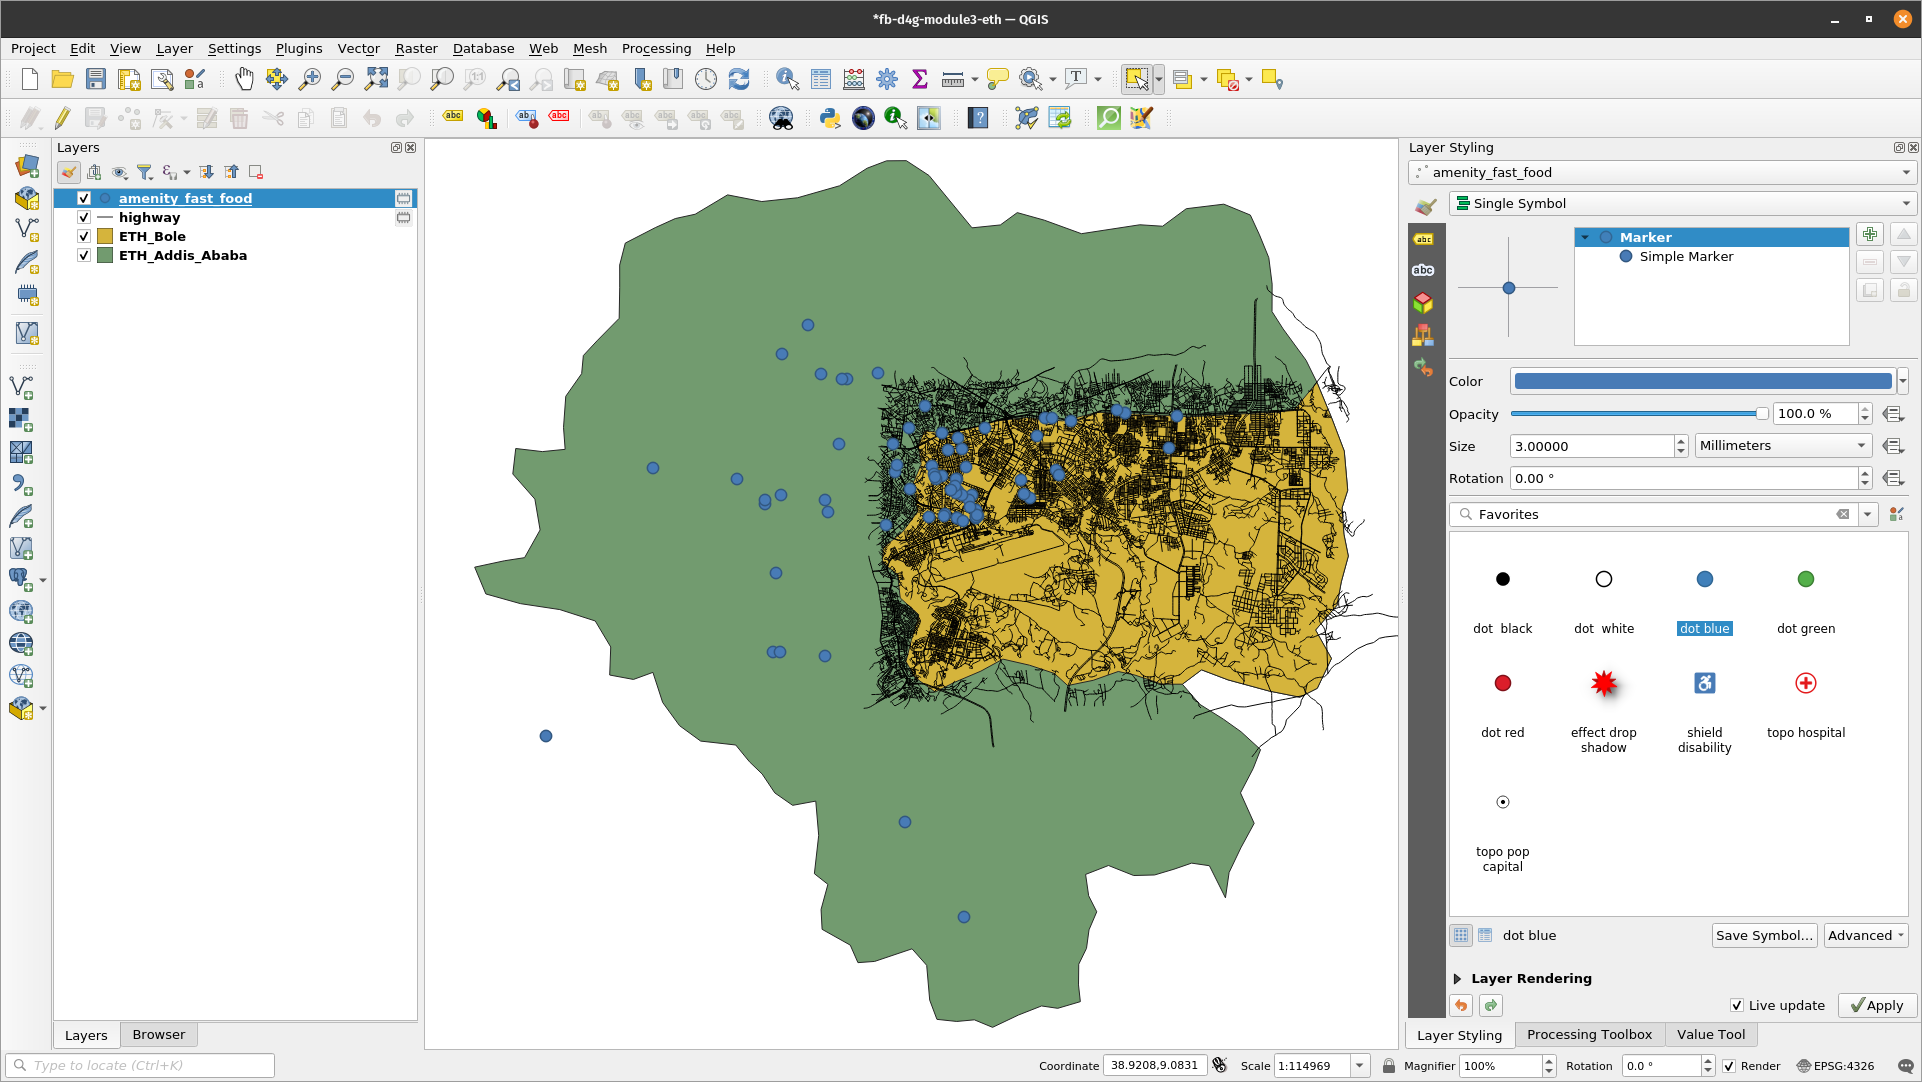The width and height of the screenshot is (1922, 1082).
Task: Click Save Symbol button
Action: [x=1765, y=934]
